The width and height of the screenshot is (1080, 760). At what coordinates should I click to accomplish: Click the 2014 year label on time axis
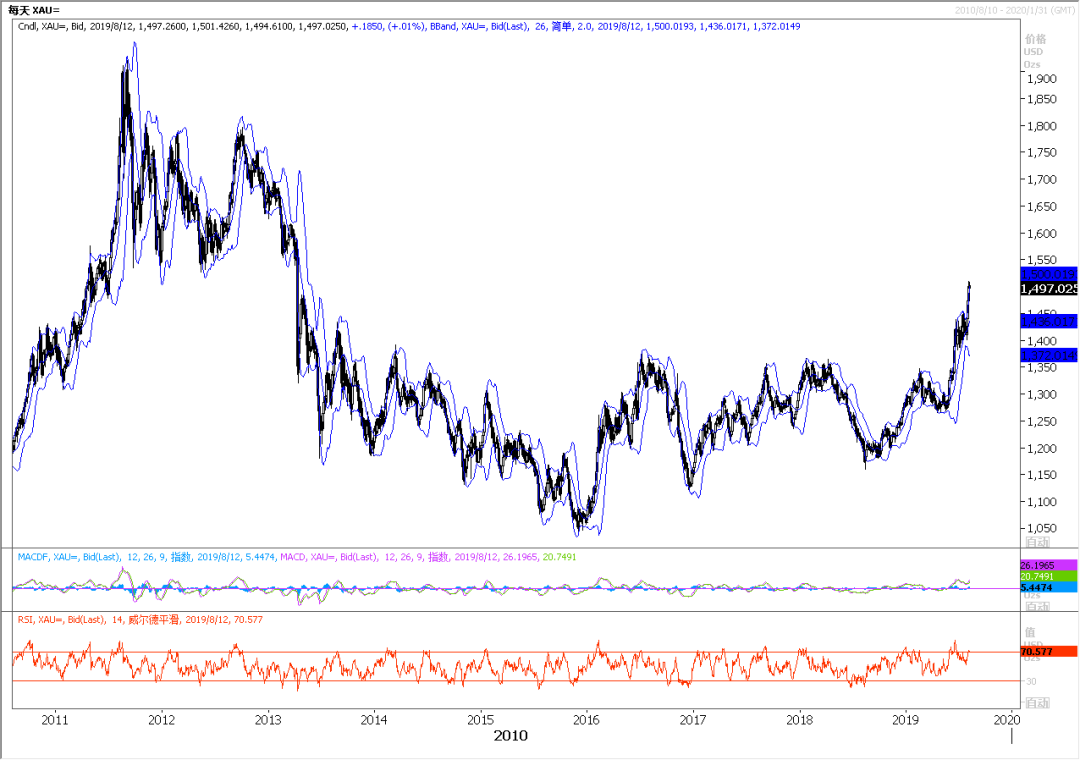click(x=374, y=720)
